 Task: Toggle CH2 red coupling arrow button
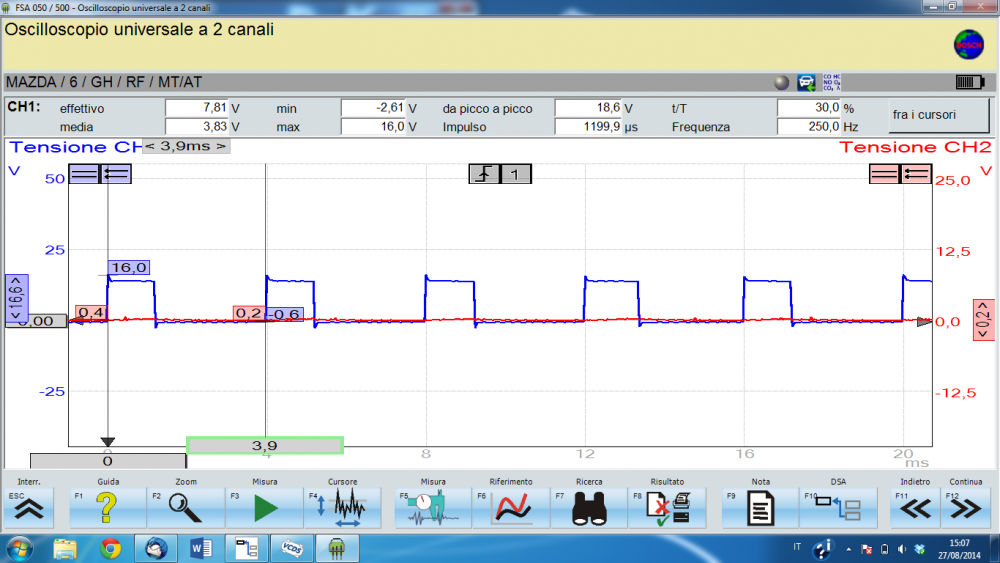coord(916,173)
